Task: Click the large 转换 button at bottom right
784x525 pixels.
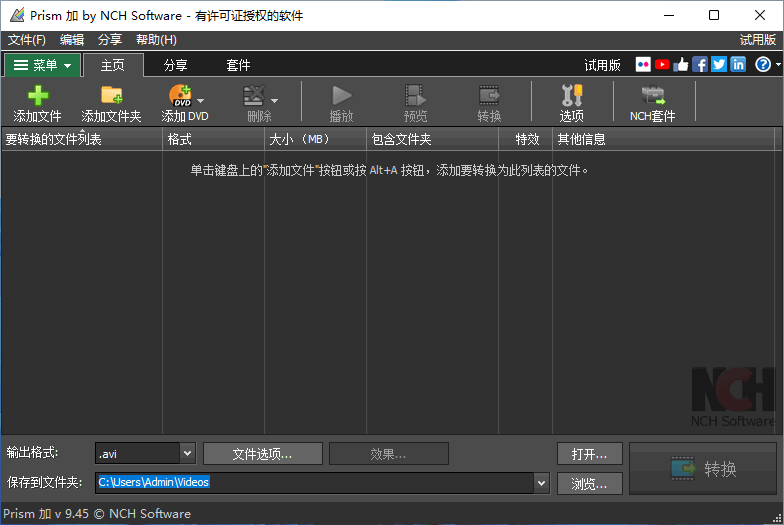Action: [702, 468]
